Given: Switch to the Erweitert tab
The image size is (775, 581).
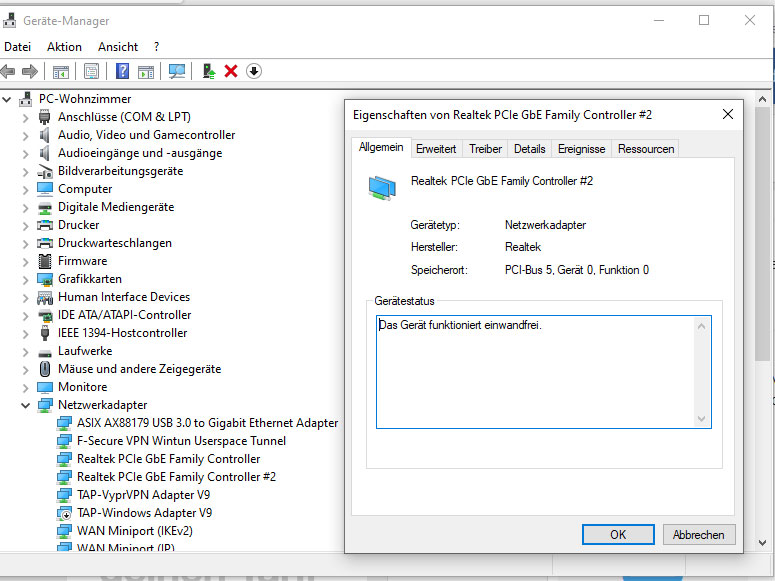Looking at the screenshot, I should click(436, 149).
